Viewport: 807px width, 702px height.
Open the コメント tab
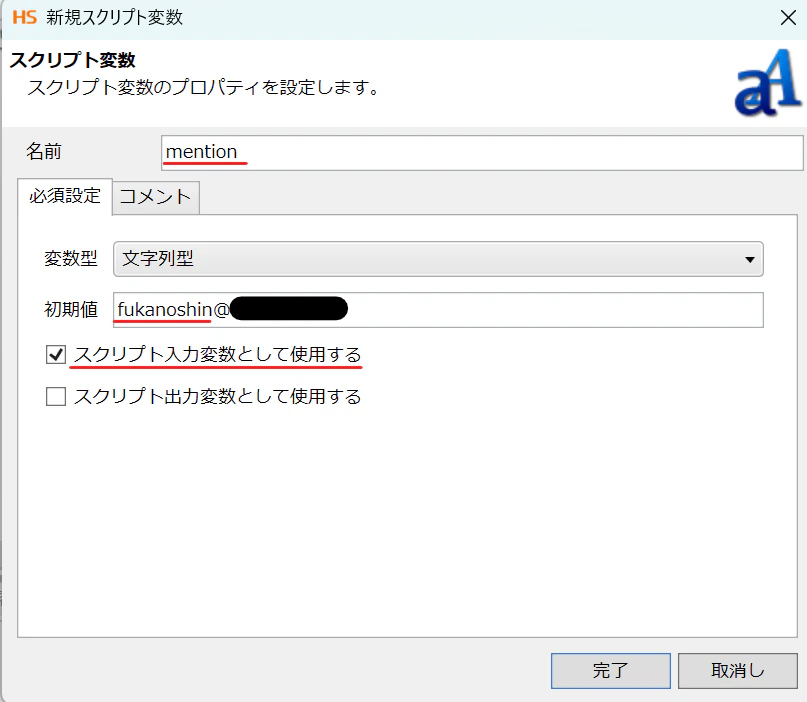click(155, 197)
